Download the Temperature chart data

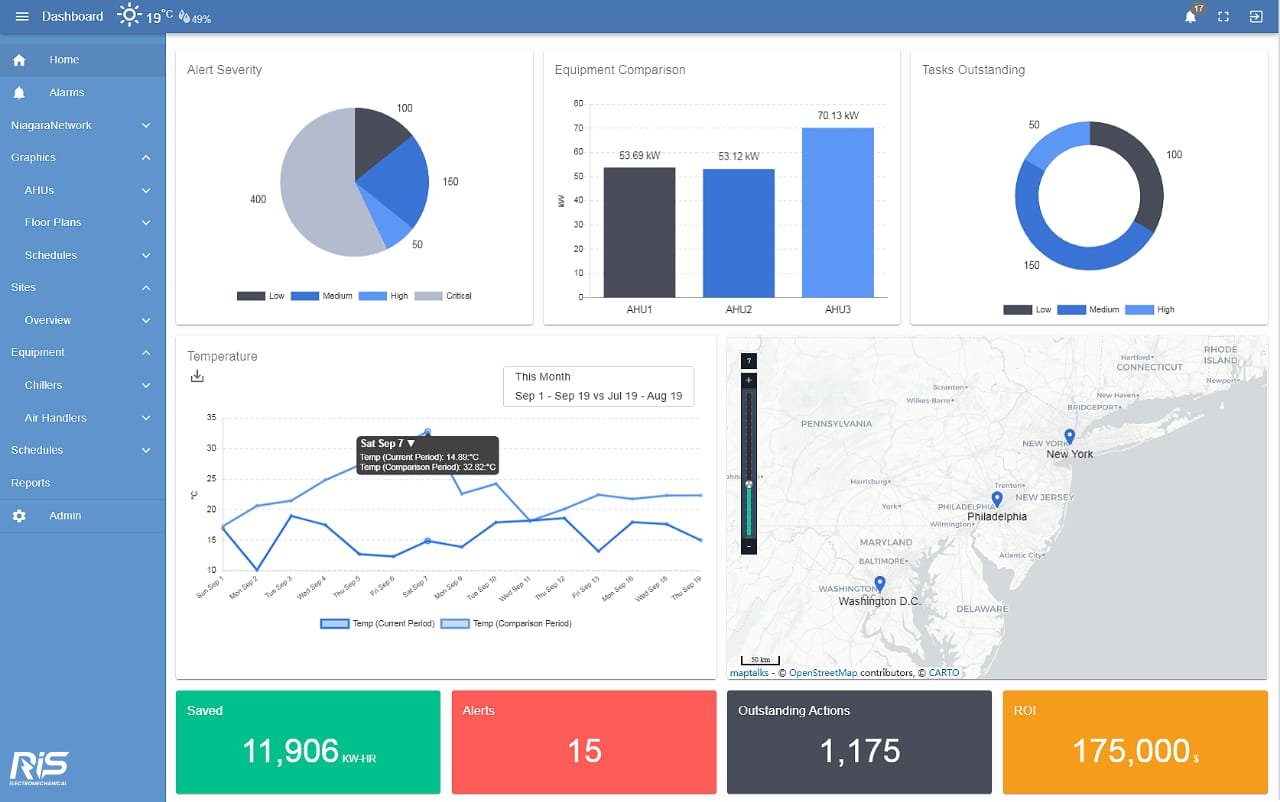click(x=197, y=376)
